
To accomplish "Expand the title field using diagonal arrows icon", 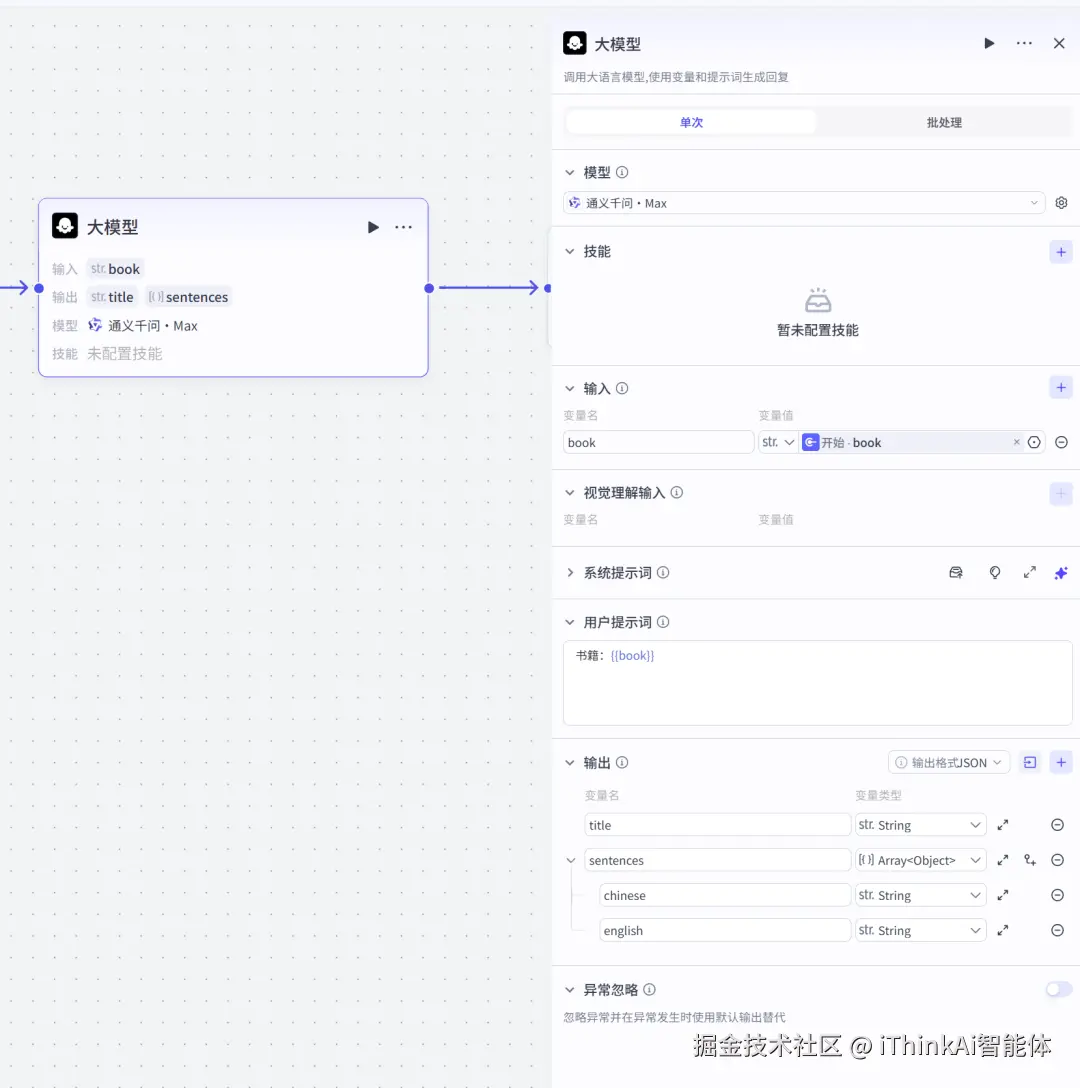I will (x=1002, y=824).
